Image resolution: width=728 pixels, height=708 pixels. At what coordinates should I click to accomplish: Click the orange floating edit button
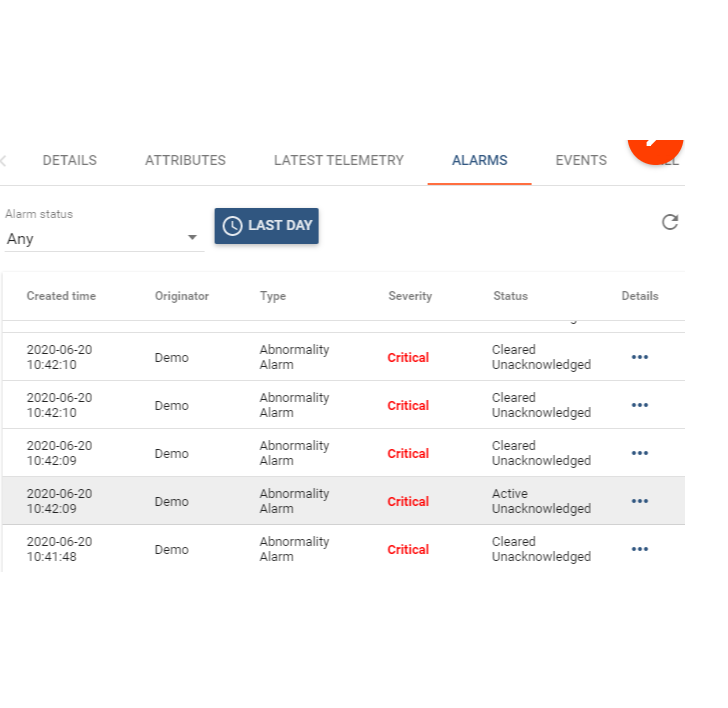[x=655, y=152]
